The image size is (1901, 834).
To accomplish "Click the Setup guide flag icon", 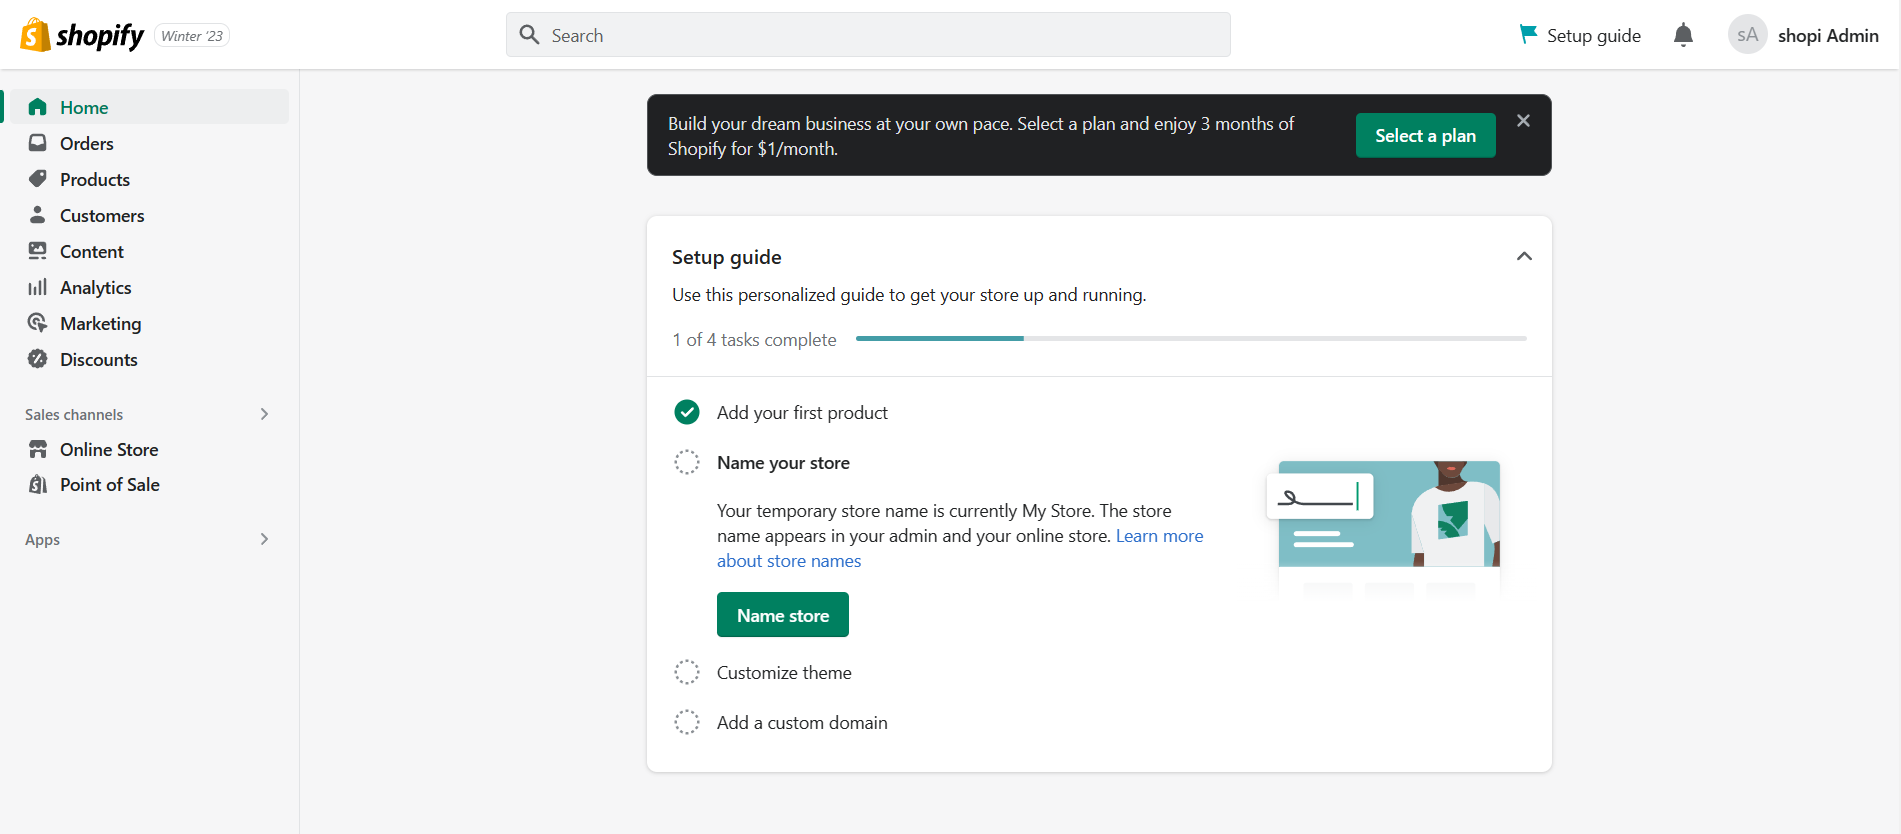I will 1528,34.
